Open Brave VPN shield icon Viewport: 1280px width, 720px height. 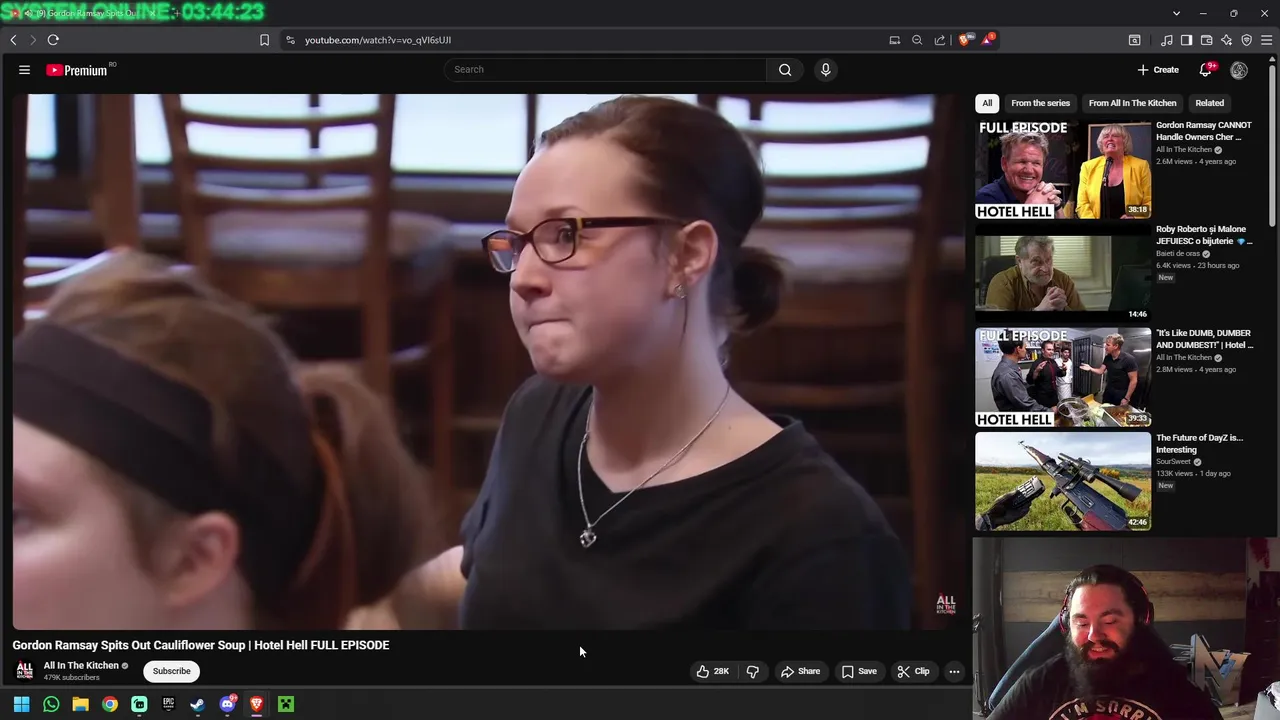pyautogui.click(x=1246, y=40)
